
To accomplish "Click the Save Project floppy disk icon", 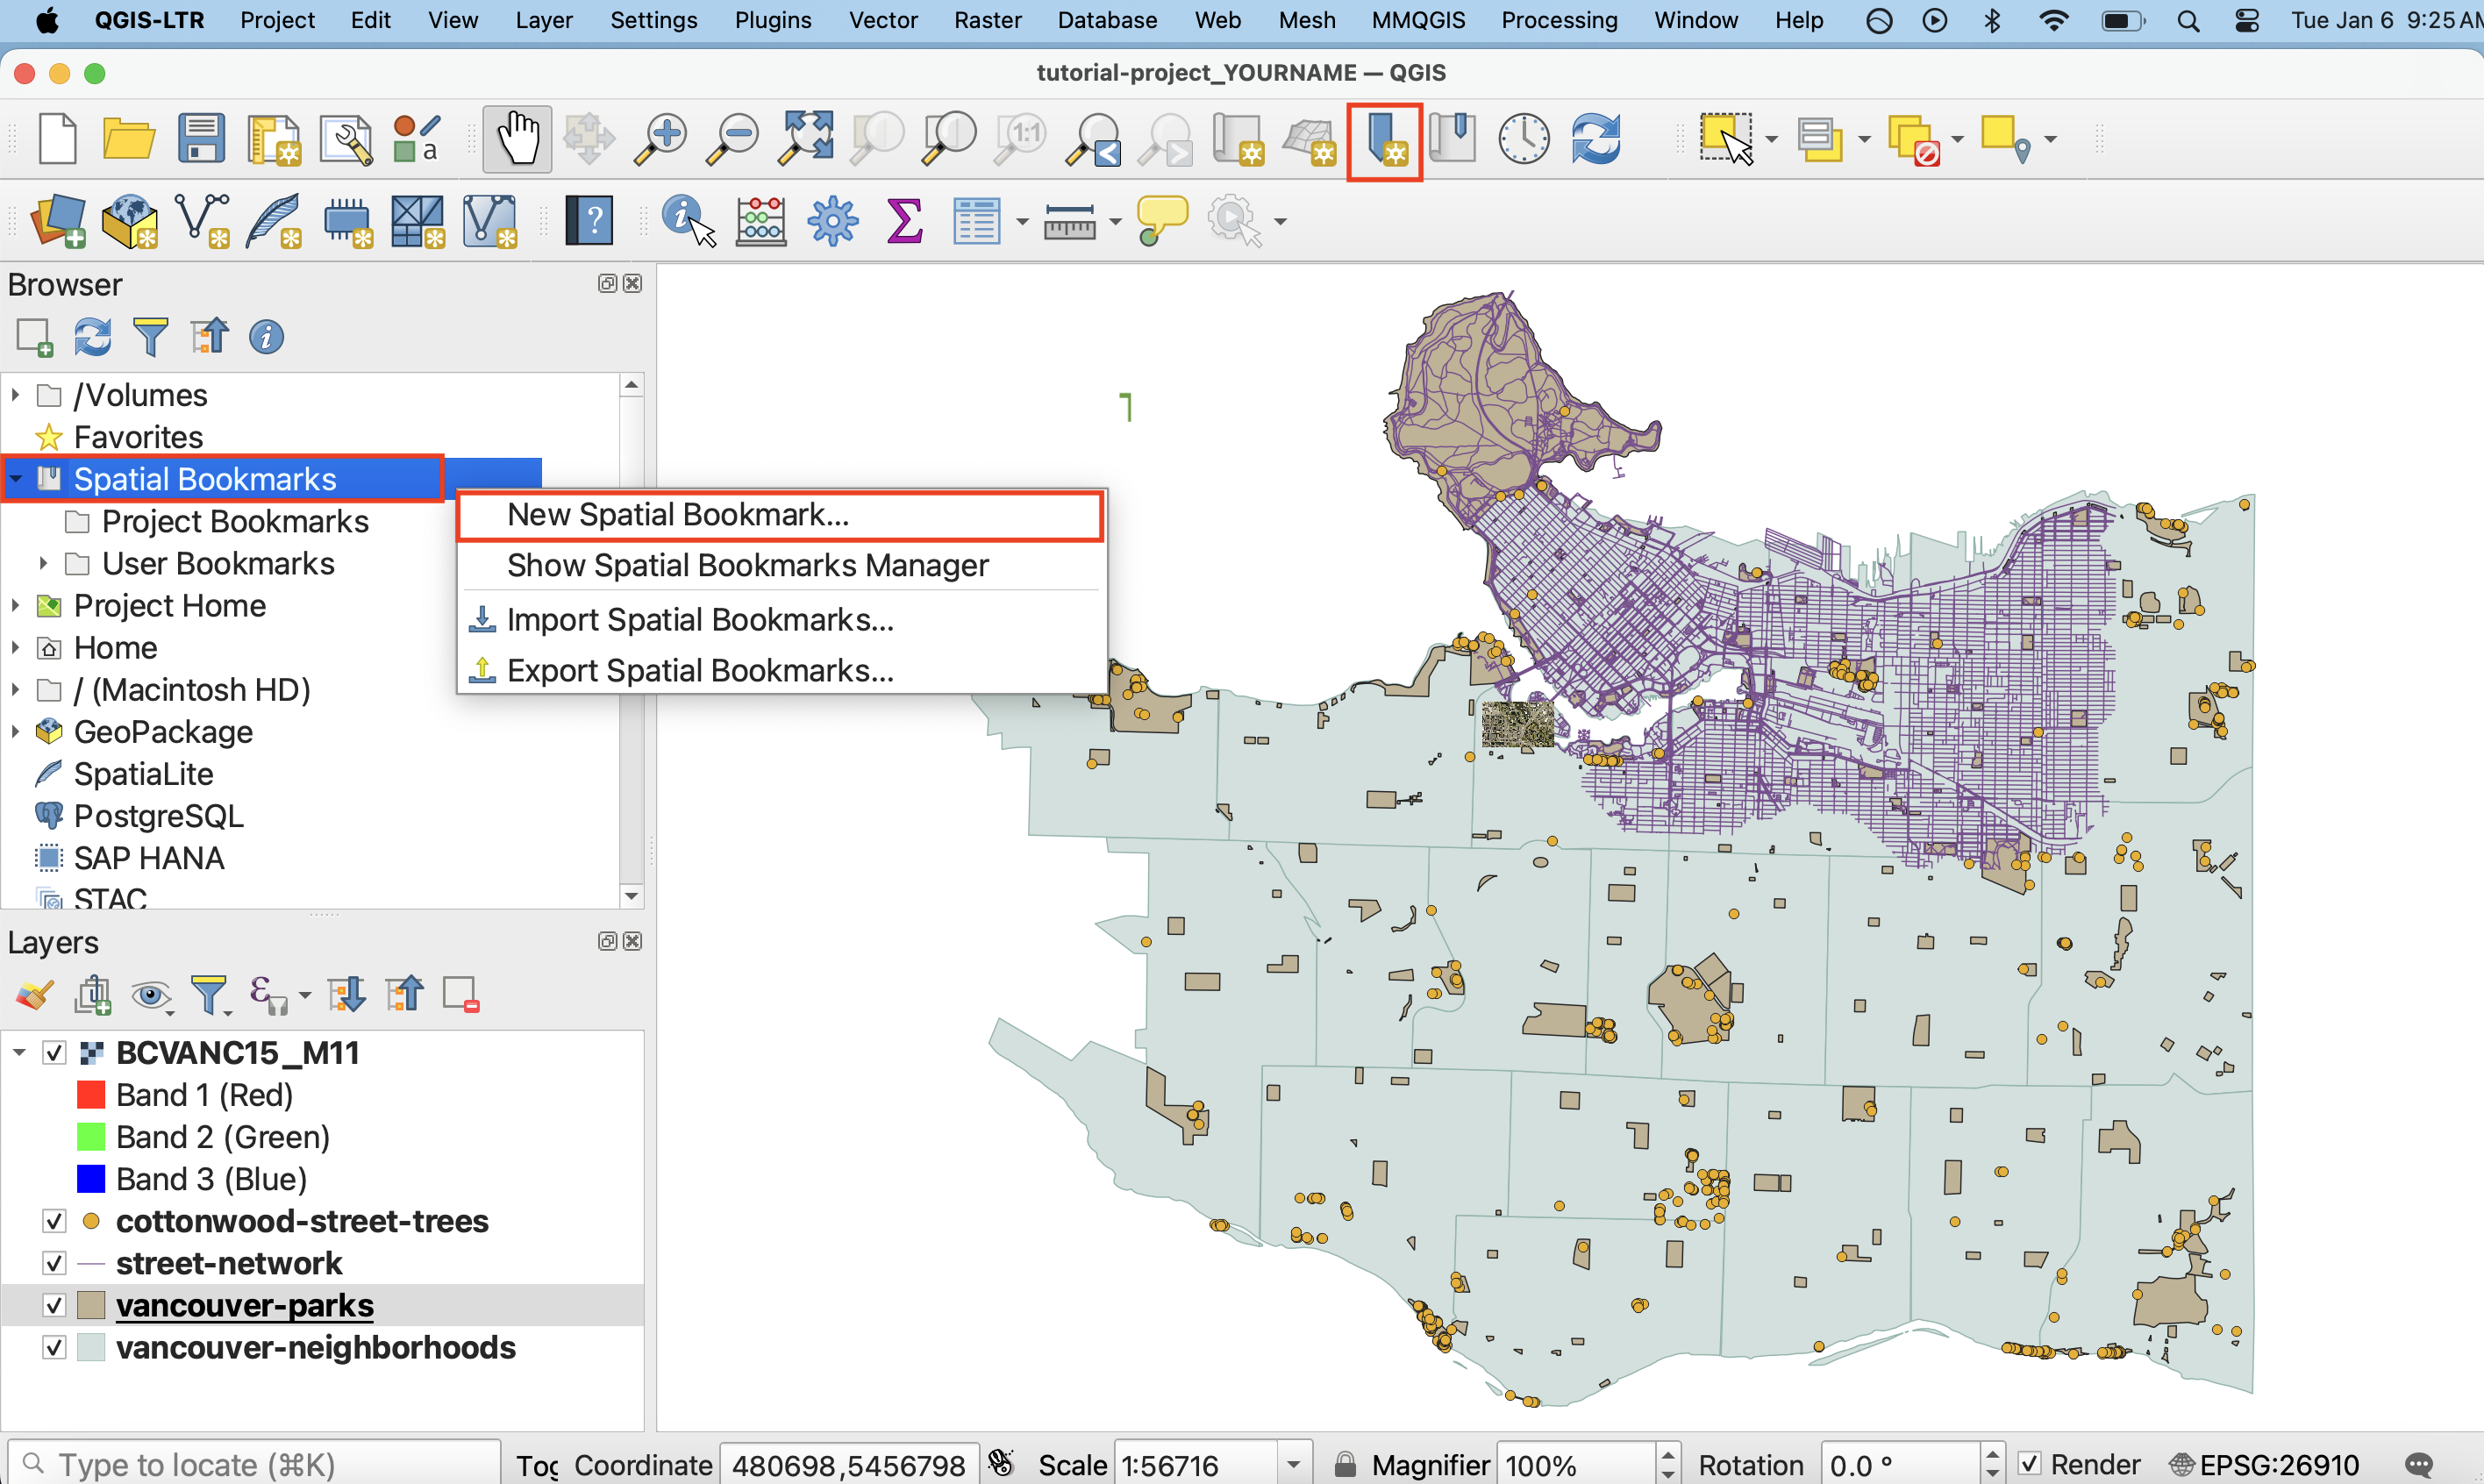I will tap(201, 138).
